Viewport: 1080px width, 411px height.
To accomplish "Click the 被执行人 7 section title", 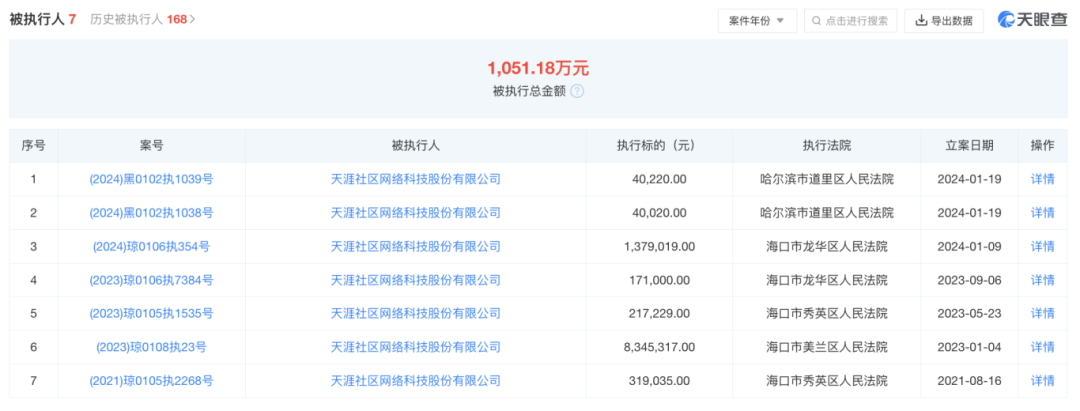I will (x=43, y=19).
